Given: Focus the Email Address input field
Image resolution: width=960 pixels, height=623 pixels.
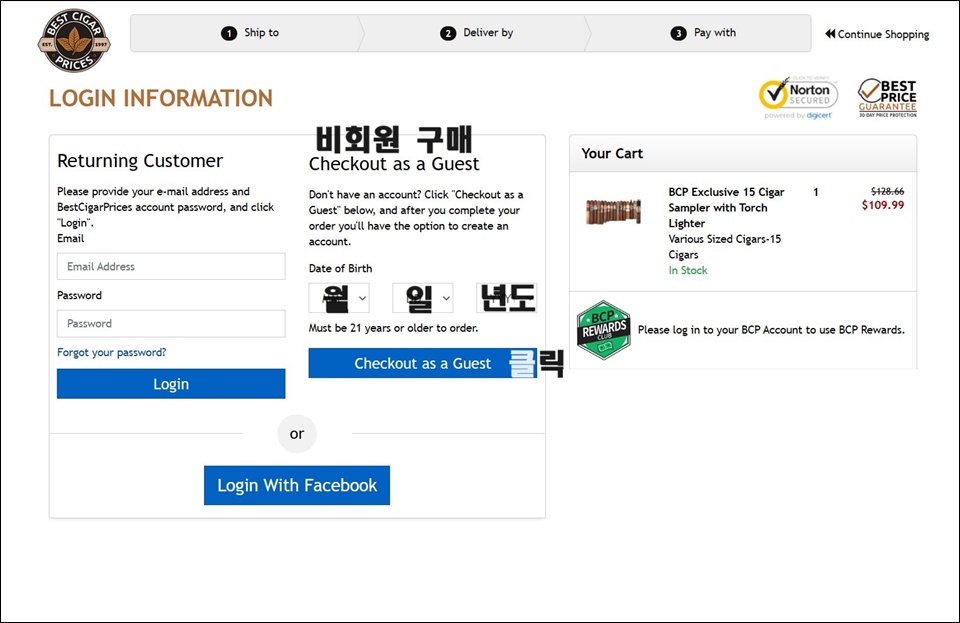Looking at the screenshot, I should click(x=171, y=266).
